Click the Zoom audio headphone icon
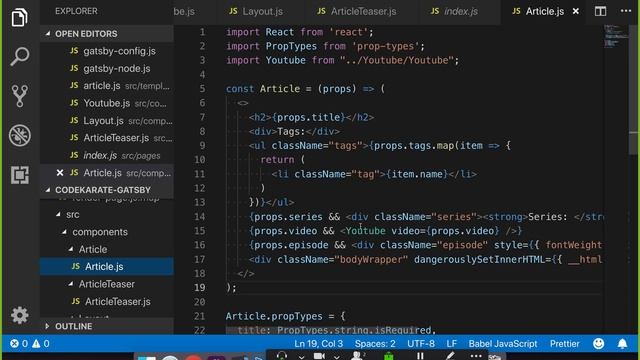 click(282, 356)
